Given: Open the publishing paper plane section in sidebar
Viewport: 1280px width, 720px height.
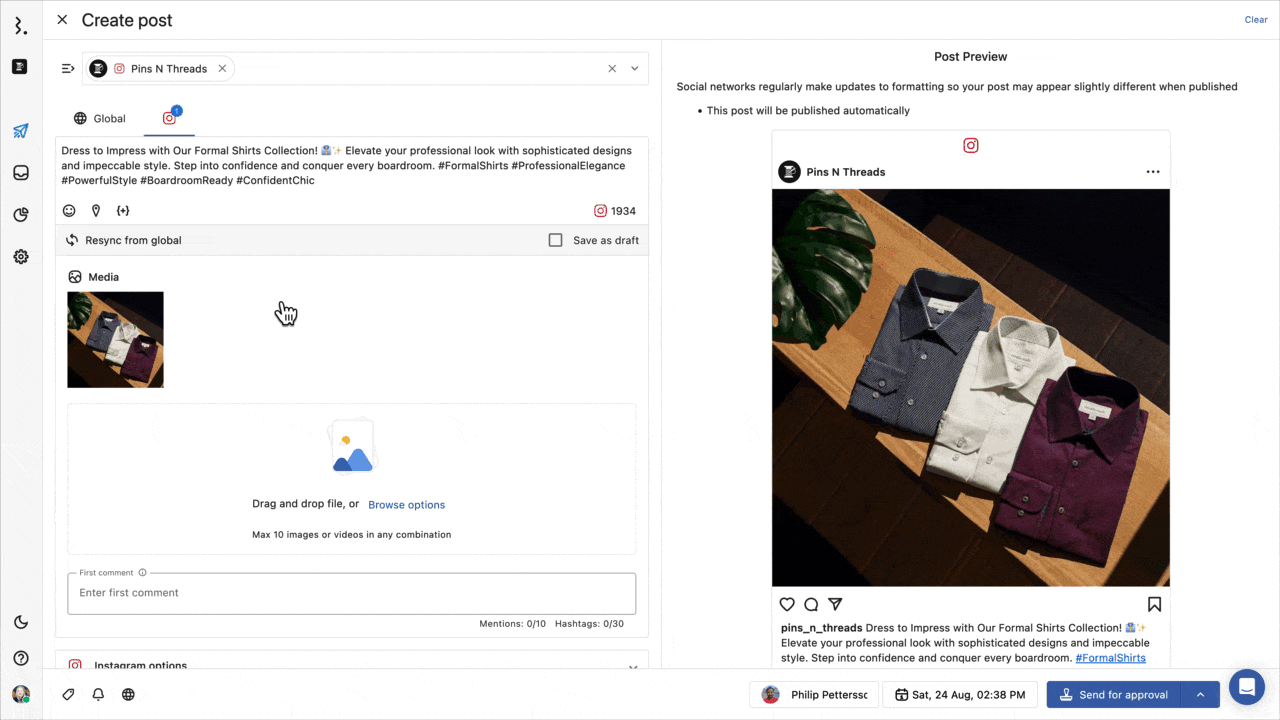Looking at the screenshot, I should pyautogui.click(x=20, y=130).
